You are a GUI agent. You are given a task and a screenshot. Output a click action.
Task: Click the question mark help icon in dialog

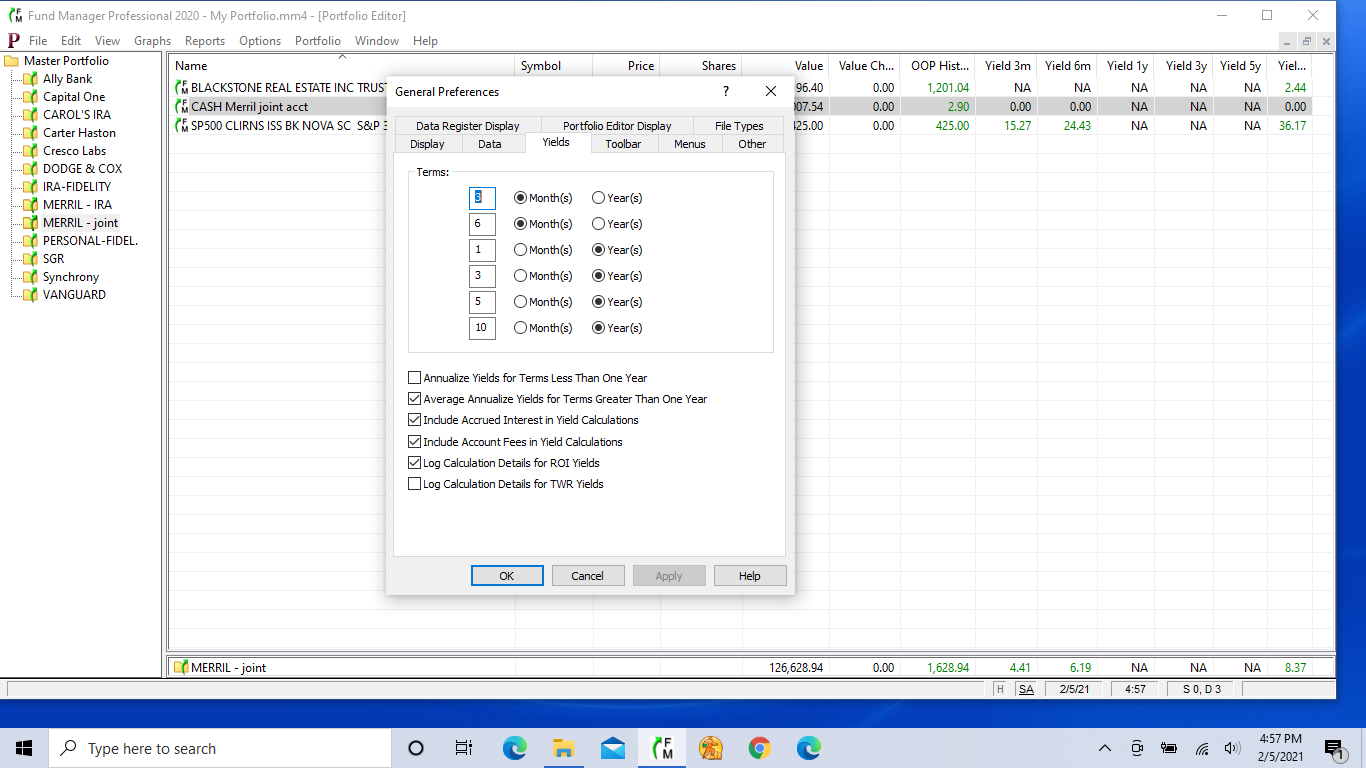[726, 91]
